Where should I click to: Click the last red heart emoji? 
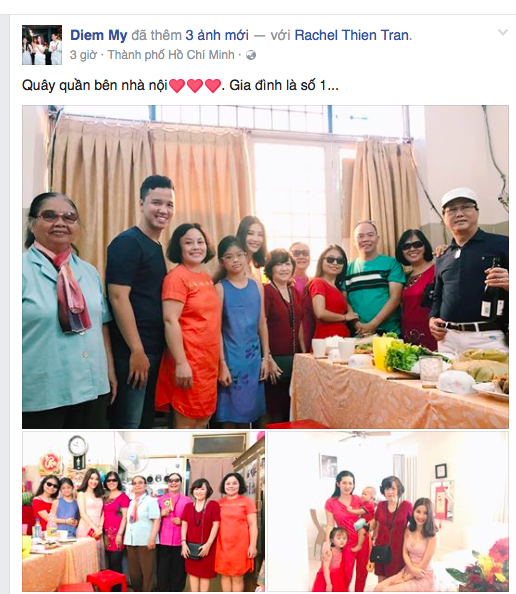point(213,86)
